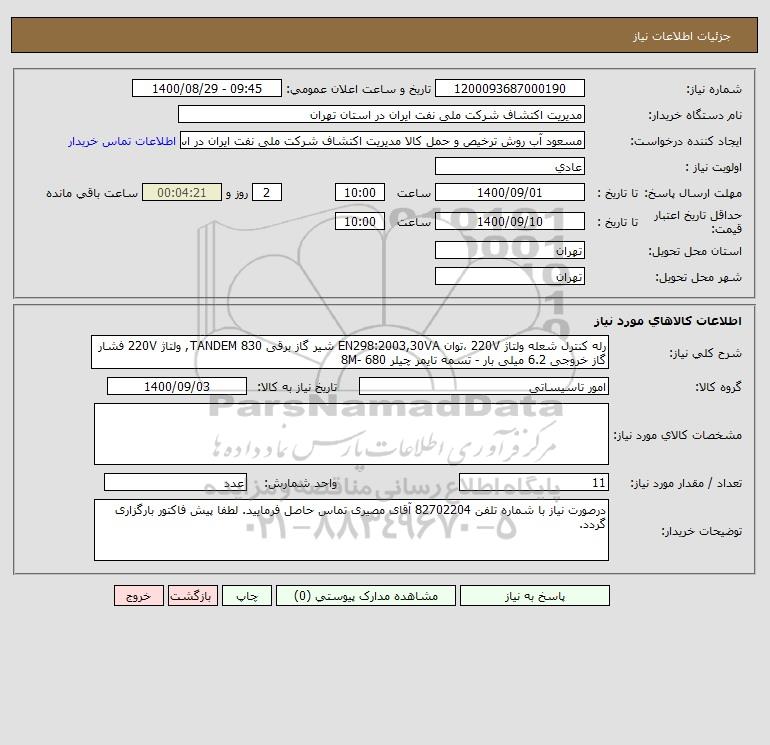Screen dimensions: 770x745
Task: Click remaining time countdown 00:04:21
Action: click(x=182, y=193)
